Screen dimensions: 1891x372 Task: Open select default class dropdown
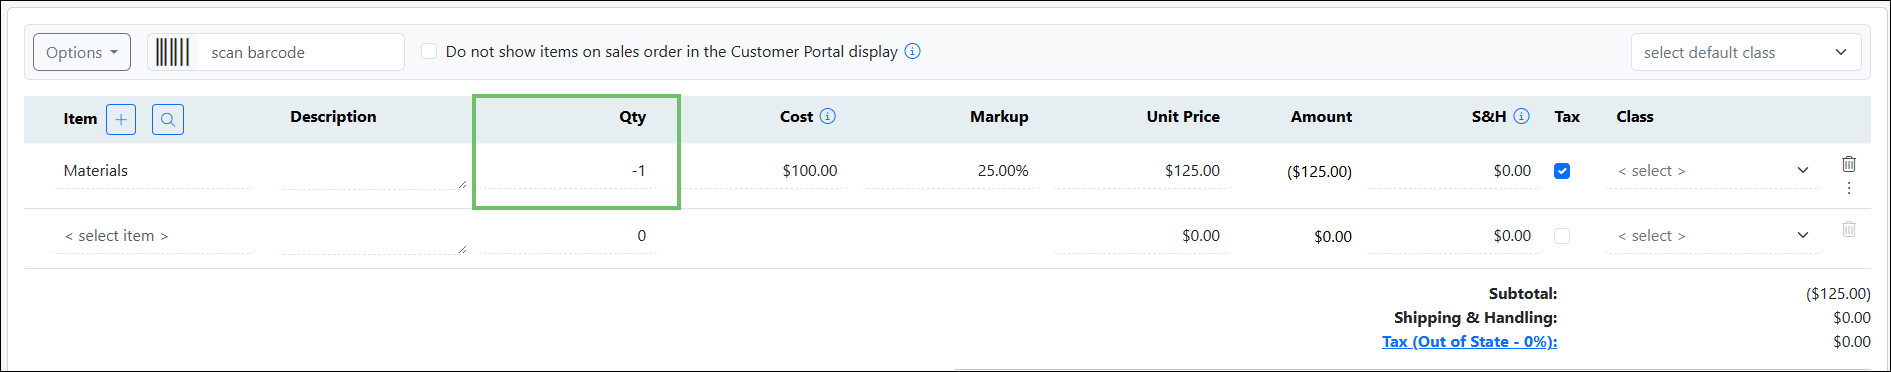[x=1746, y=52]
